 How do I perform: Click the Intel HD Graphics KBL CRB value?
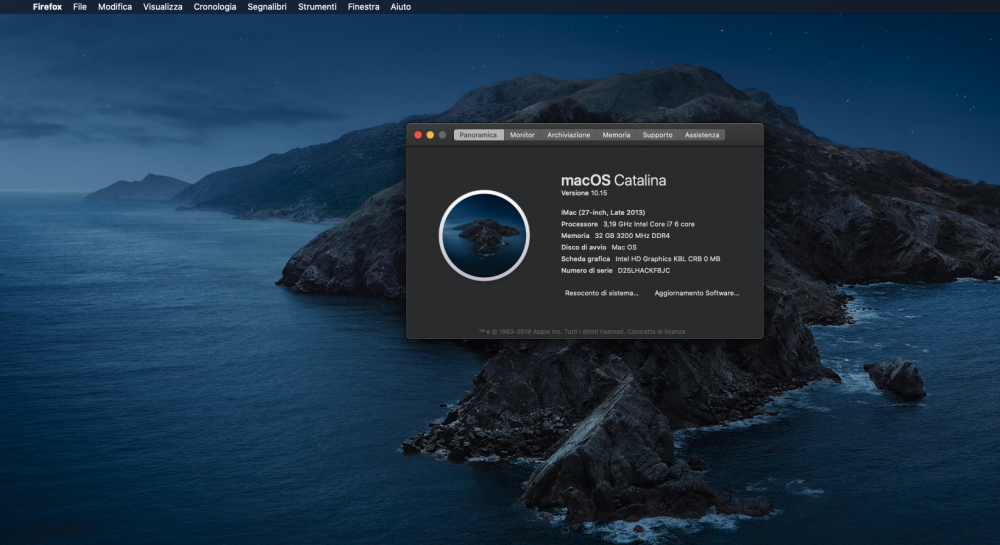(668, 259)
